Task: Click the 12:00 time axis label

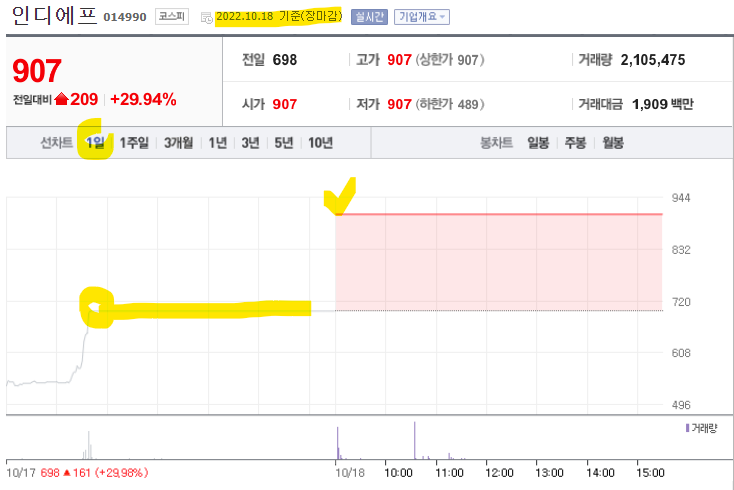Action: tap(499, 473)
